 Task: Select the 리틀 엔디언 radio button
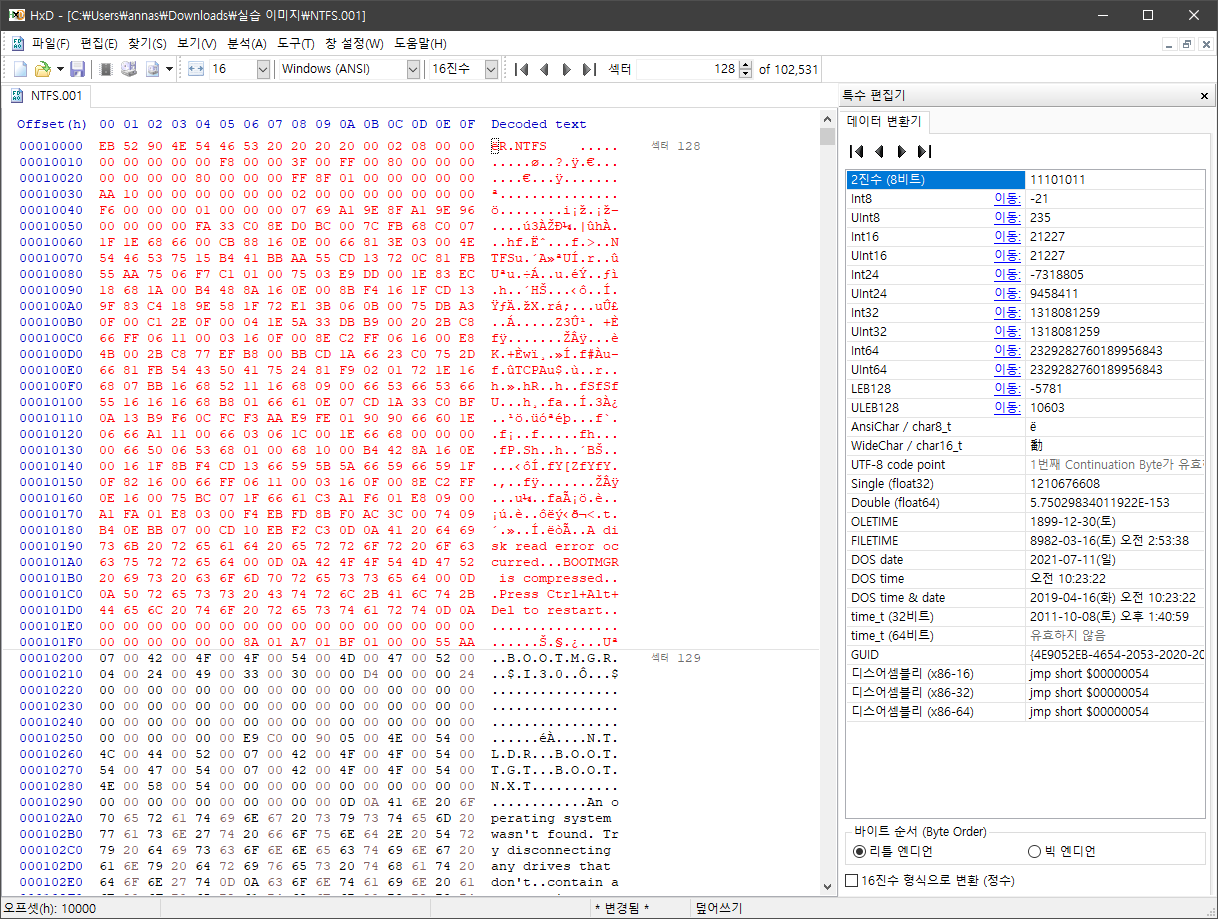click(x=893, y=851)
